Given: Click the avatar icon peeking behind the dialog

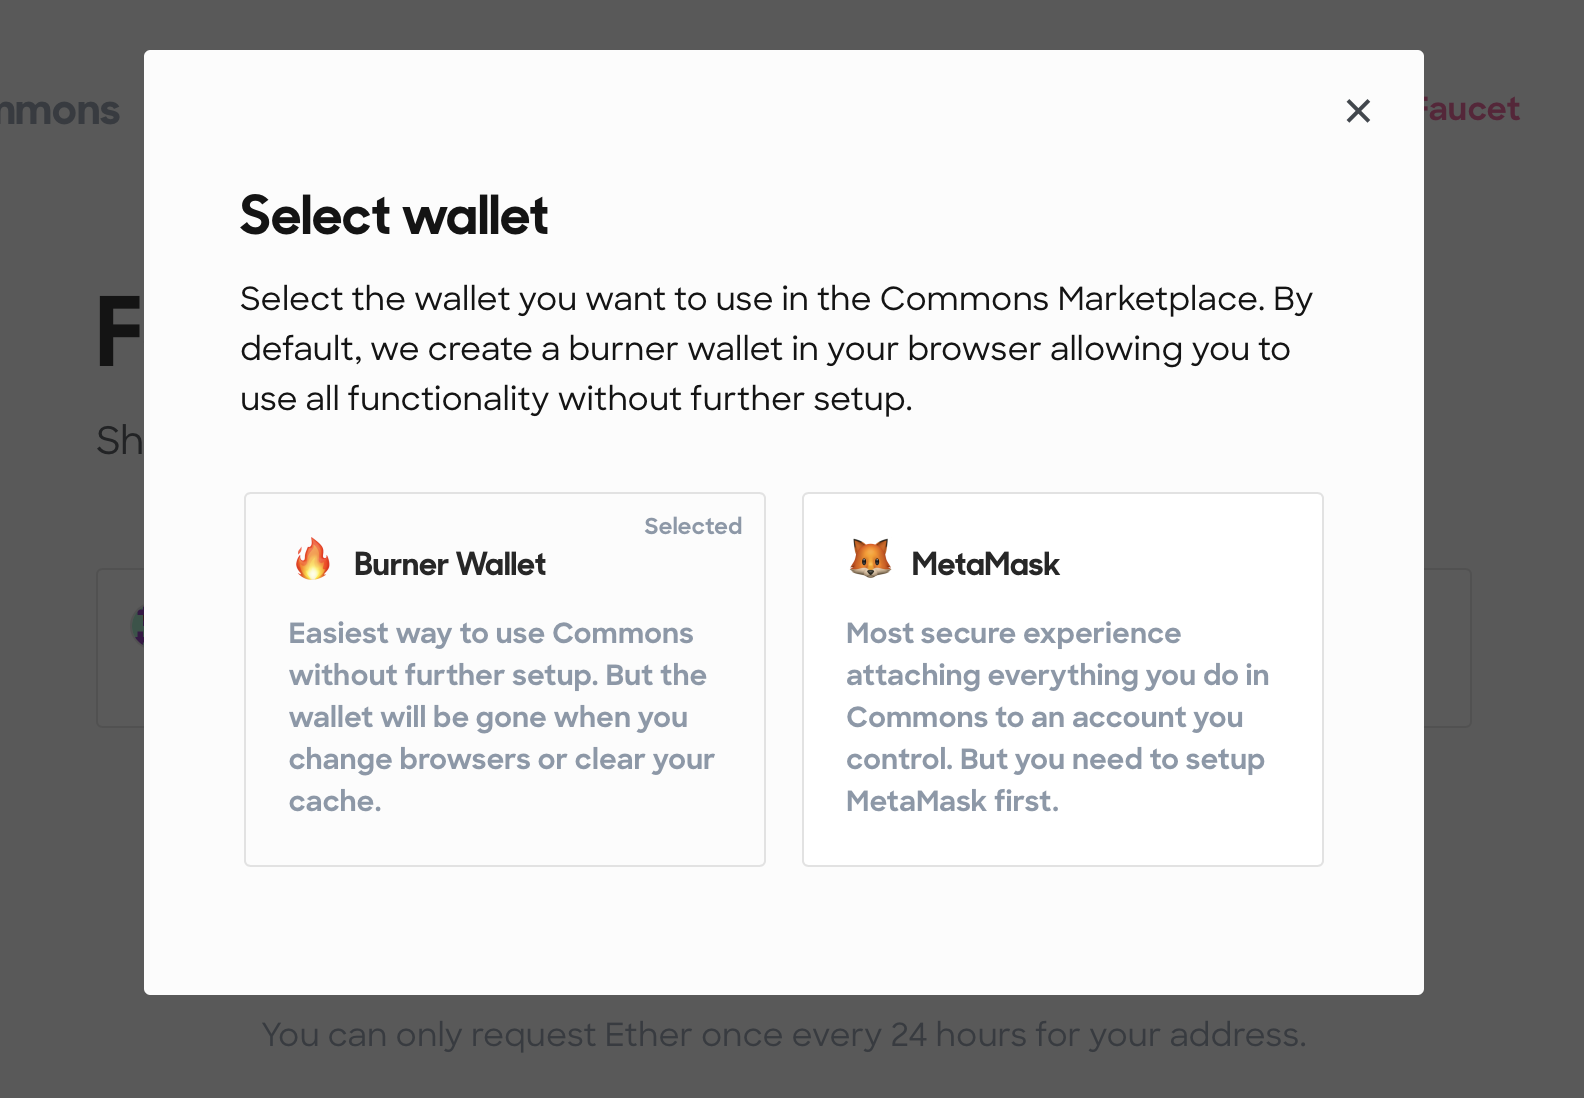Looking at the screenshot, I should [x=138, y=627].
